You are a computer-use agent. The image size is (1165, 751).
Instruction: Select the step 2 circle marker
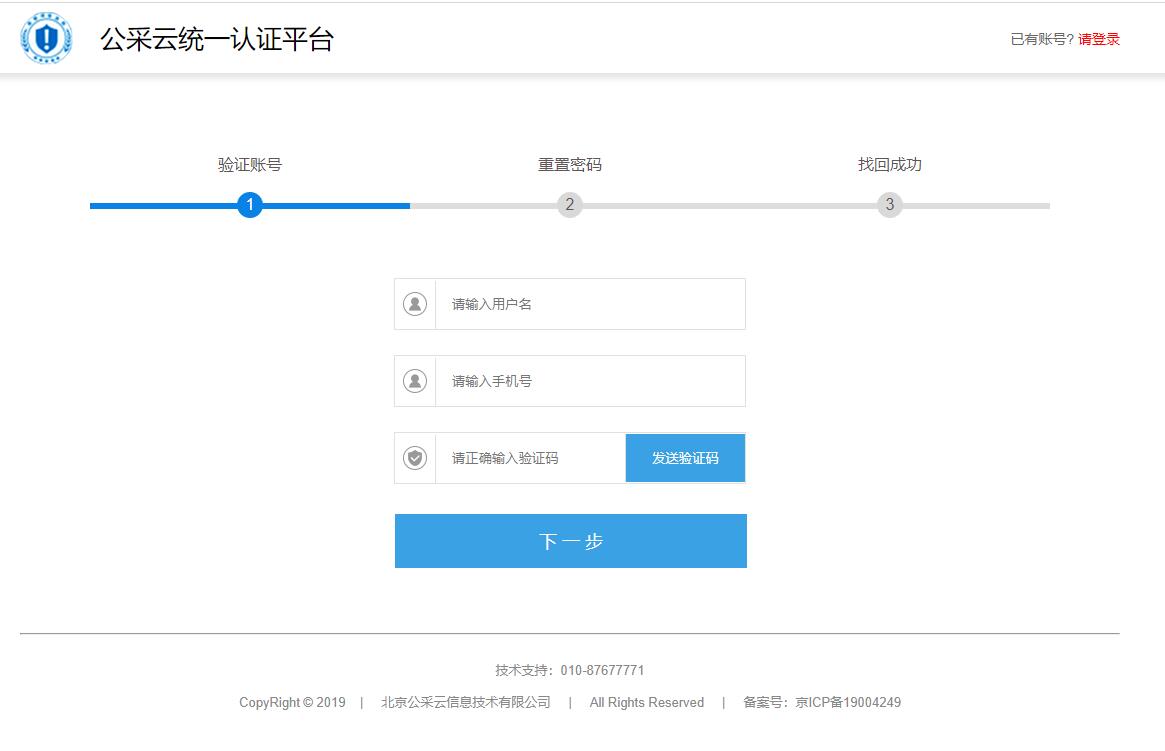[569, 205]
